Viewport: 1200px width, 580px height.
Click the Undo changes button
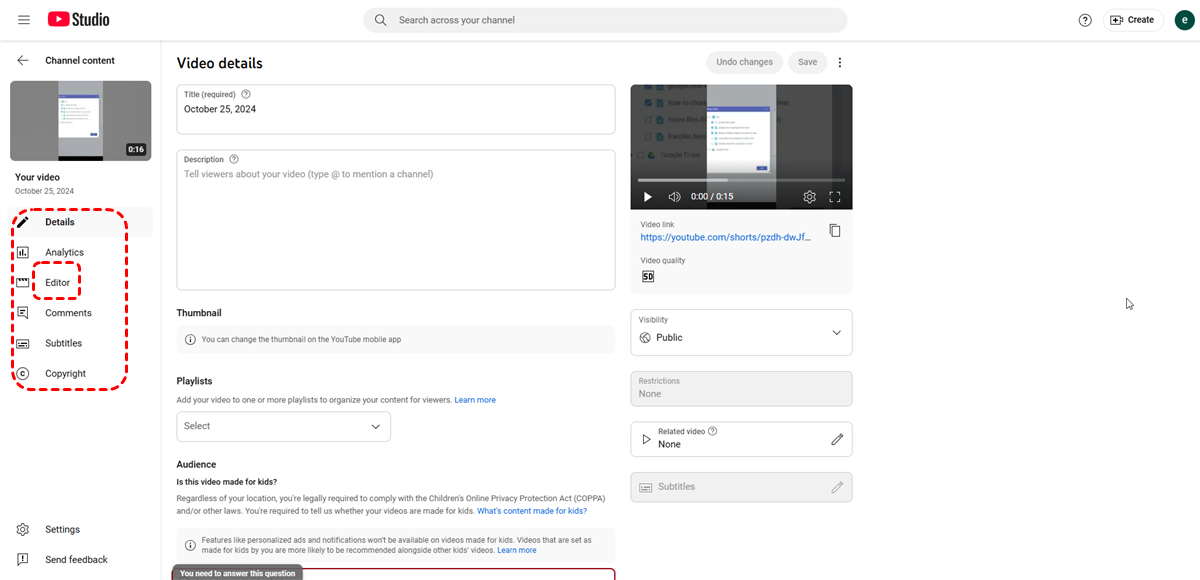pyautogui.click(x=744, y=62)
